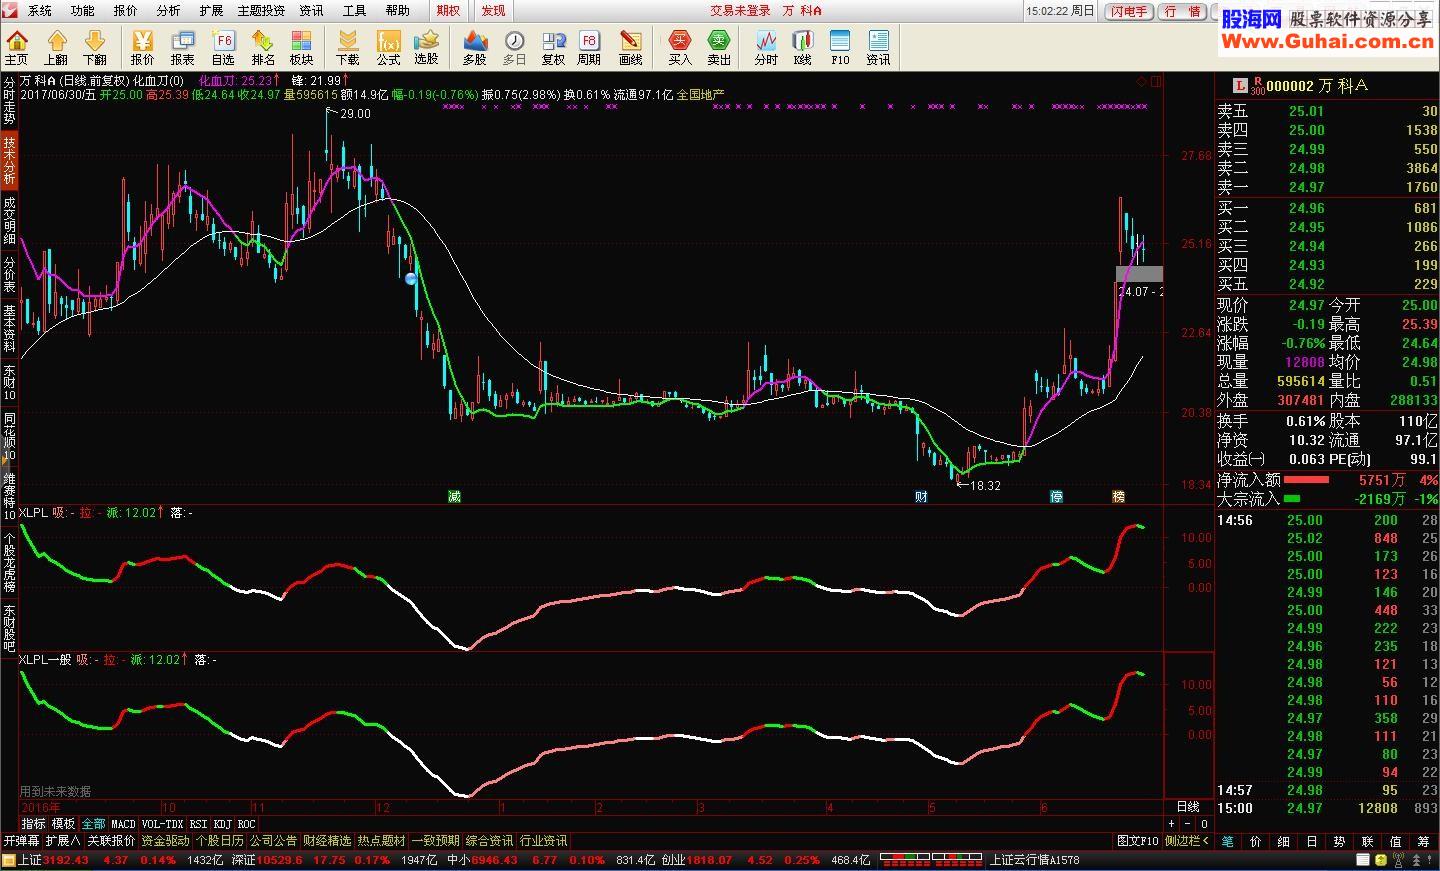The width and height of the screenshot is (1440, 871).
Task: Go to previous page with 上翻 icon
Action: point(56,47)
